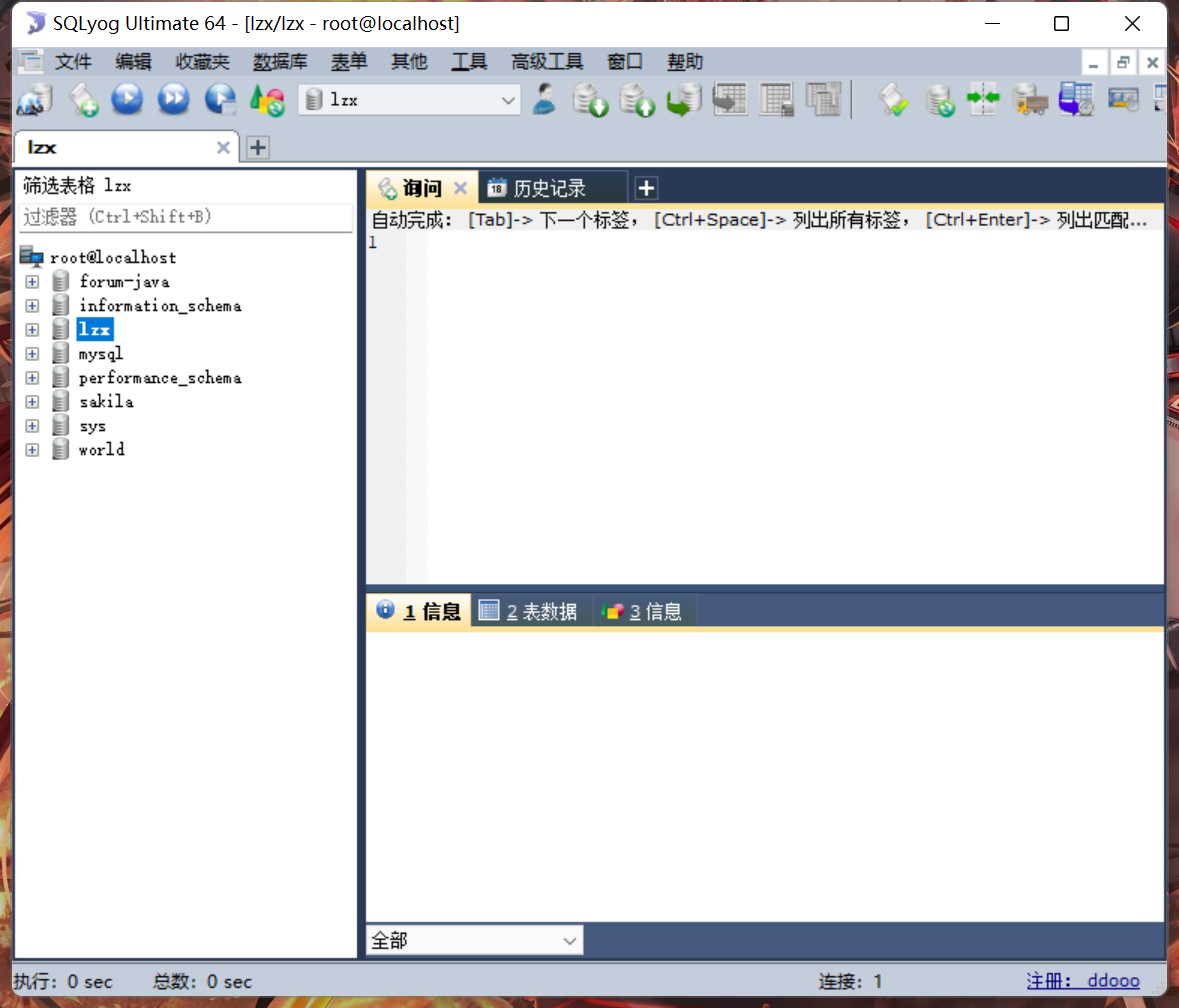Expand the performance_schema database node
Screen dimensions: 1179x1008
point(32,378)
